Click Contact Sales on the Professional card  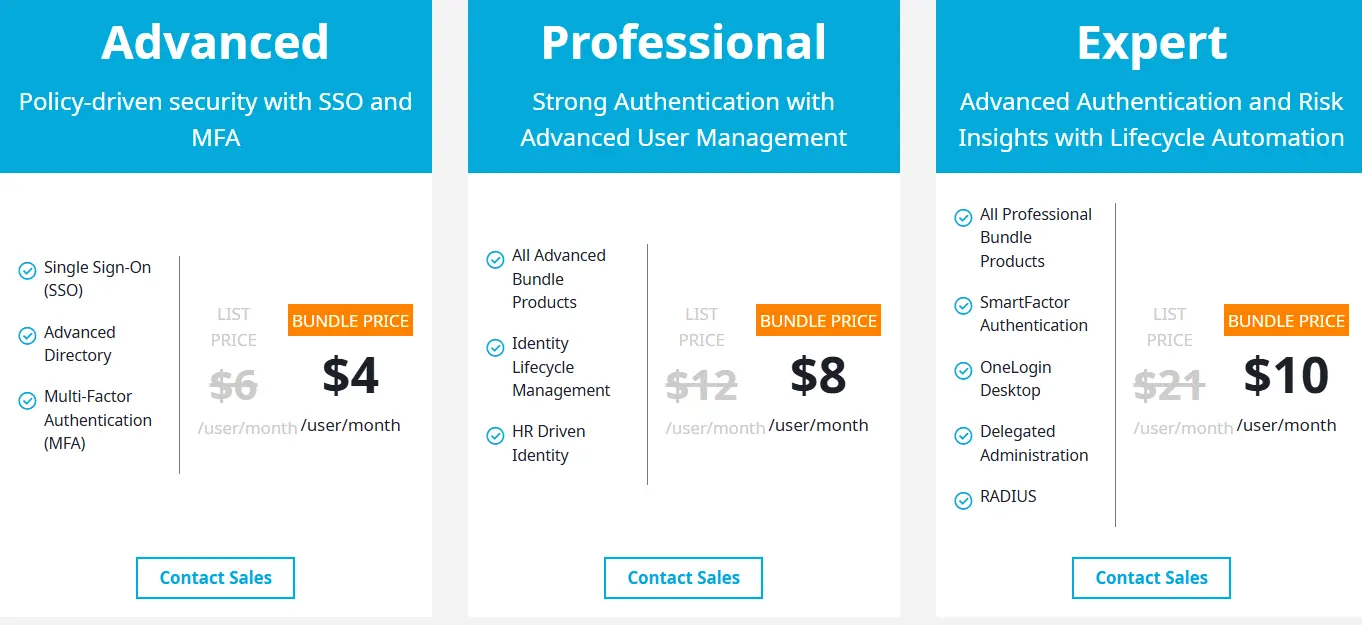683,577
